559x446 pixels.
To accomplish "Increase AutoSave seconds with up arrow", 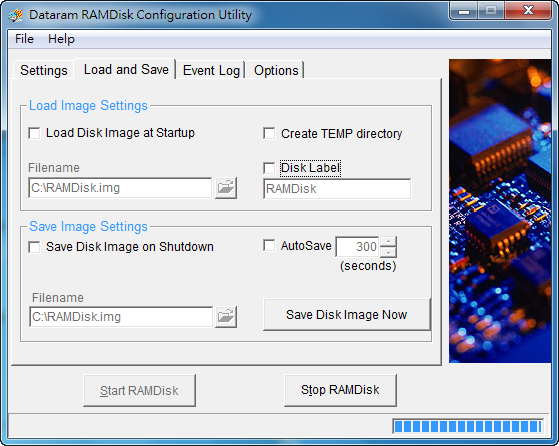I will pyautogui.click(x=388, y=241).
